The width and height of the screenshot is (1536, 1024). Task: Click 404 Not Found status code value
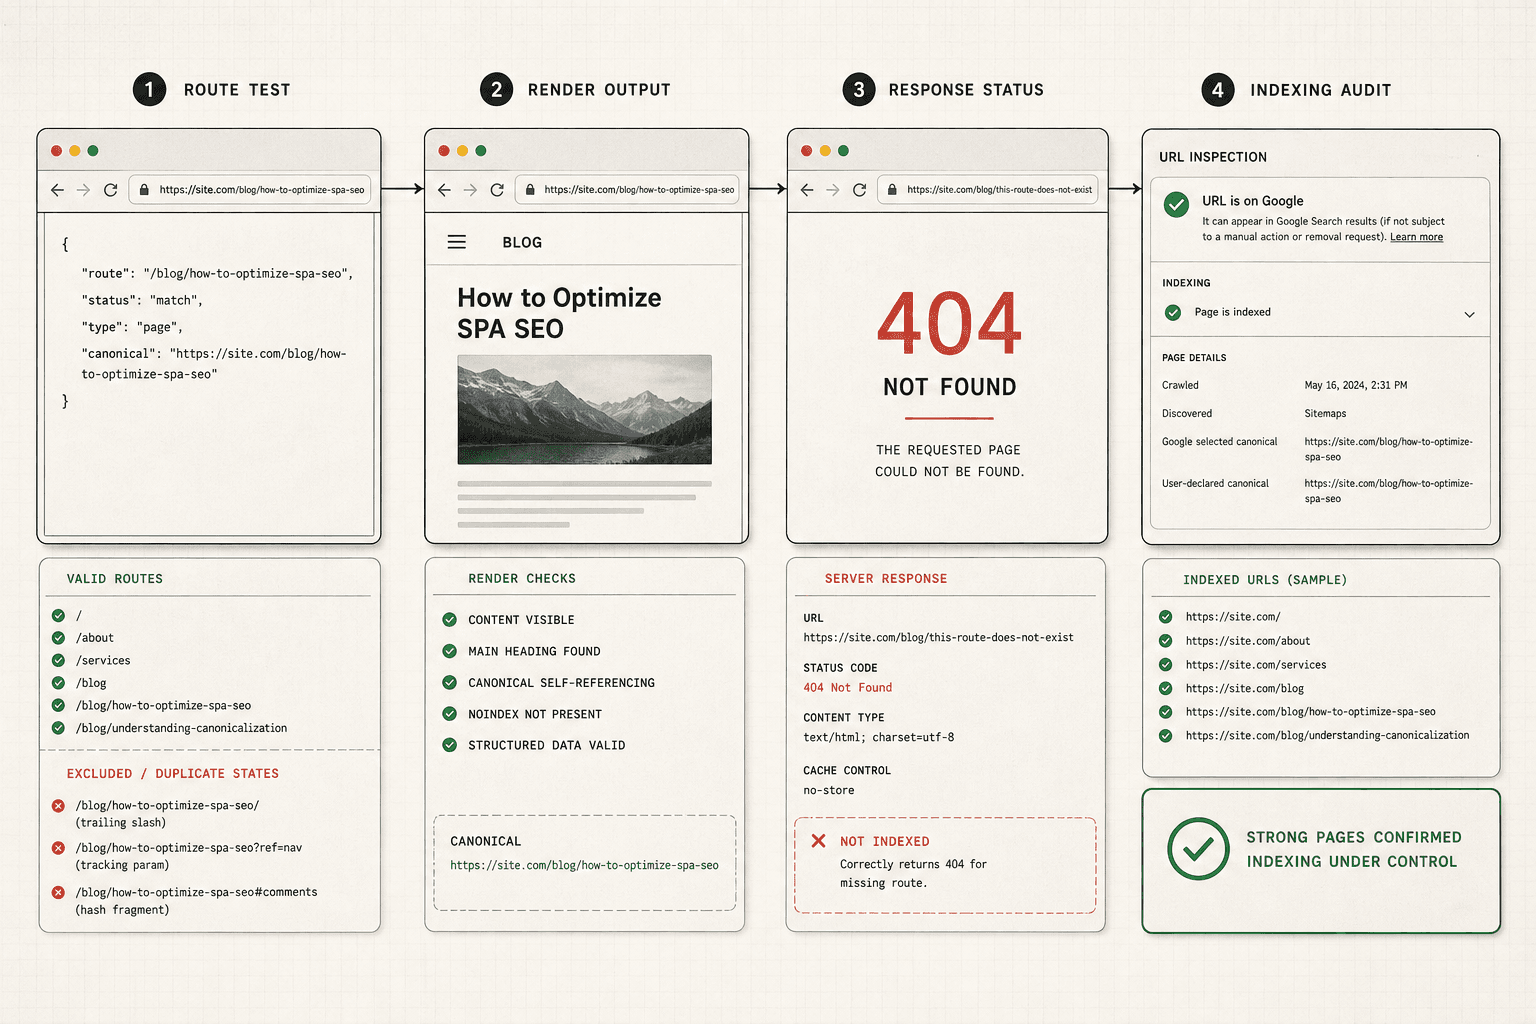[x=848, y=688]
